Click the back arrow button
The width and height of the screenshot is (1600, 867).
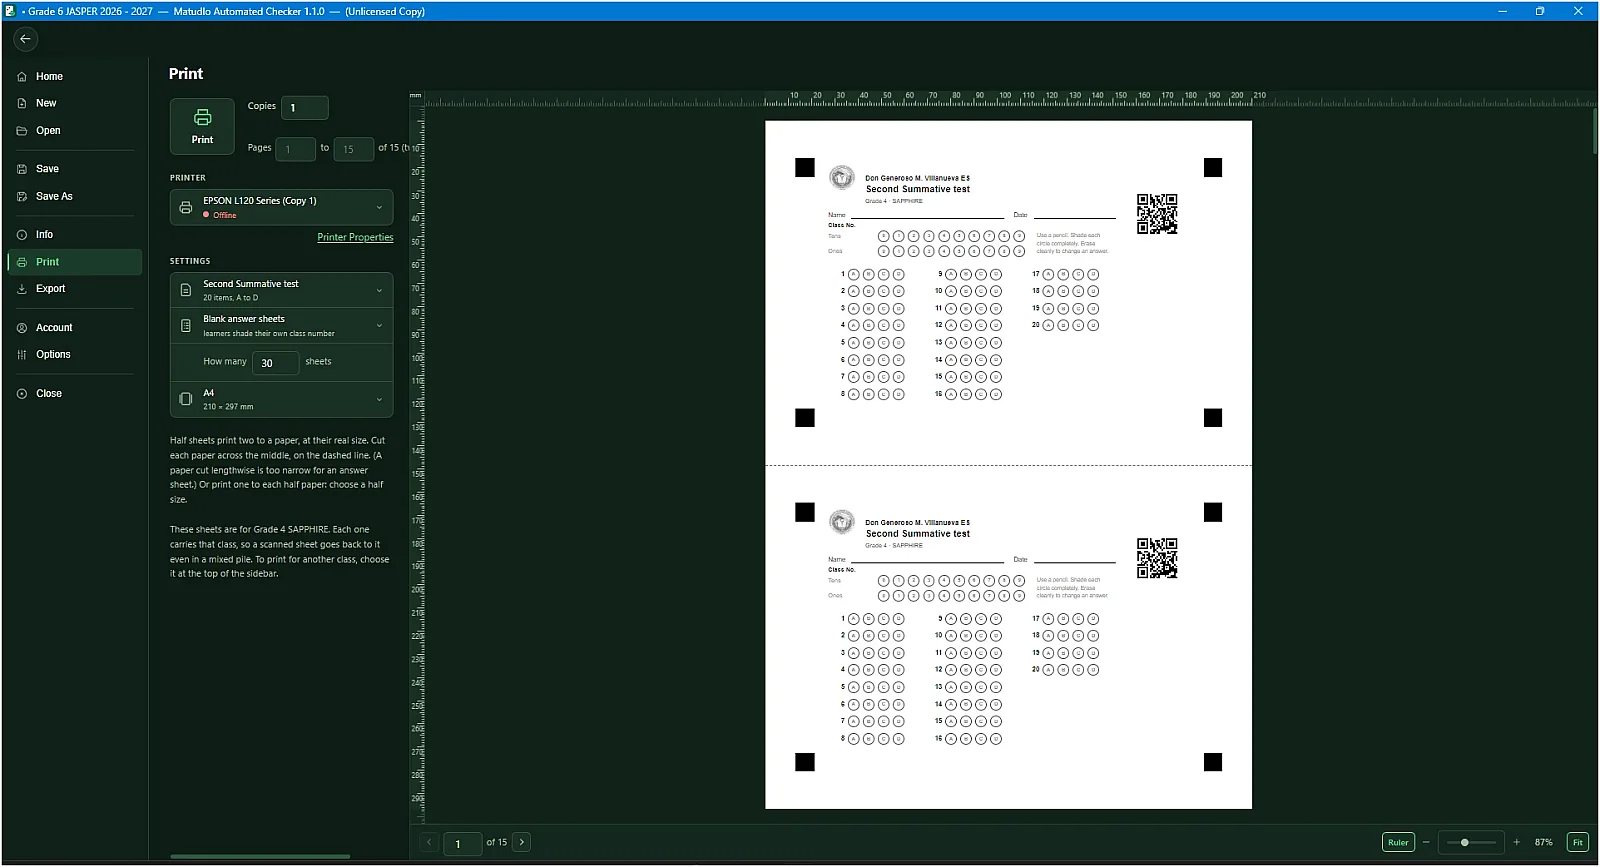pos(26,39)
